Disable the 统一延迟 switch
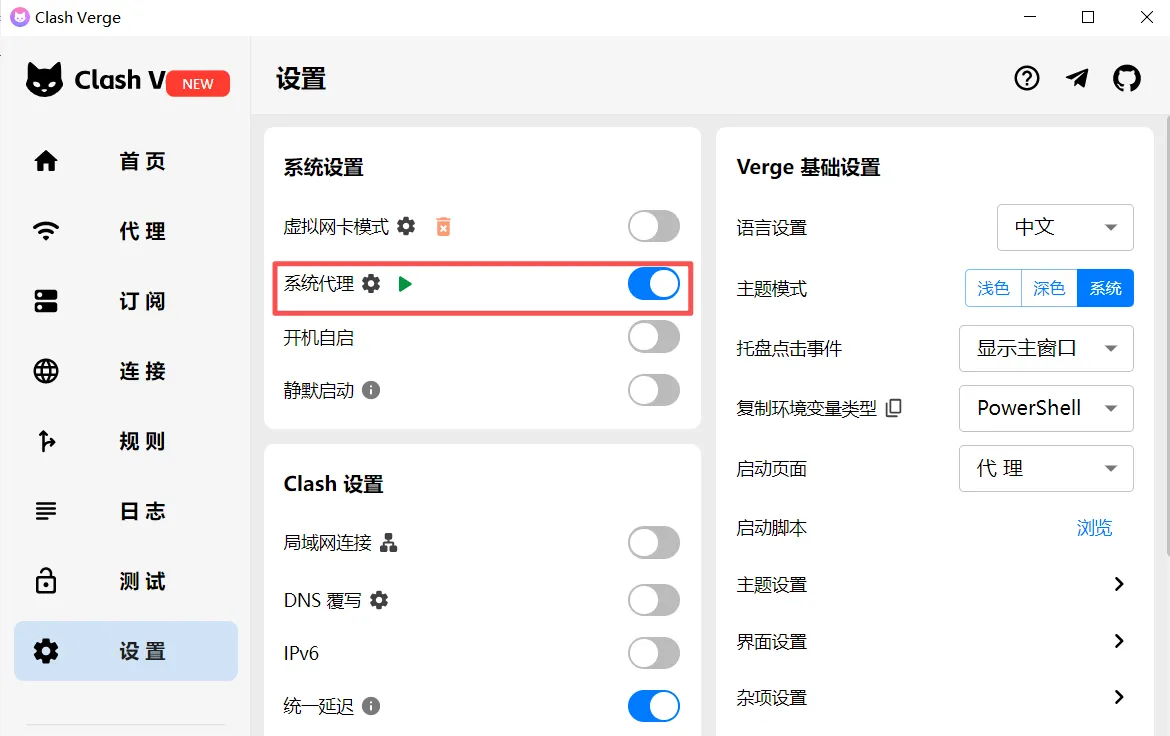The height and width of the screenshot is (736, 1170). 653,706
